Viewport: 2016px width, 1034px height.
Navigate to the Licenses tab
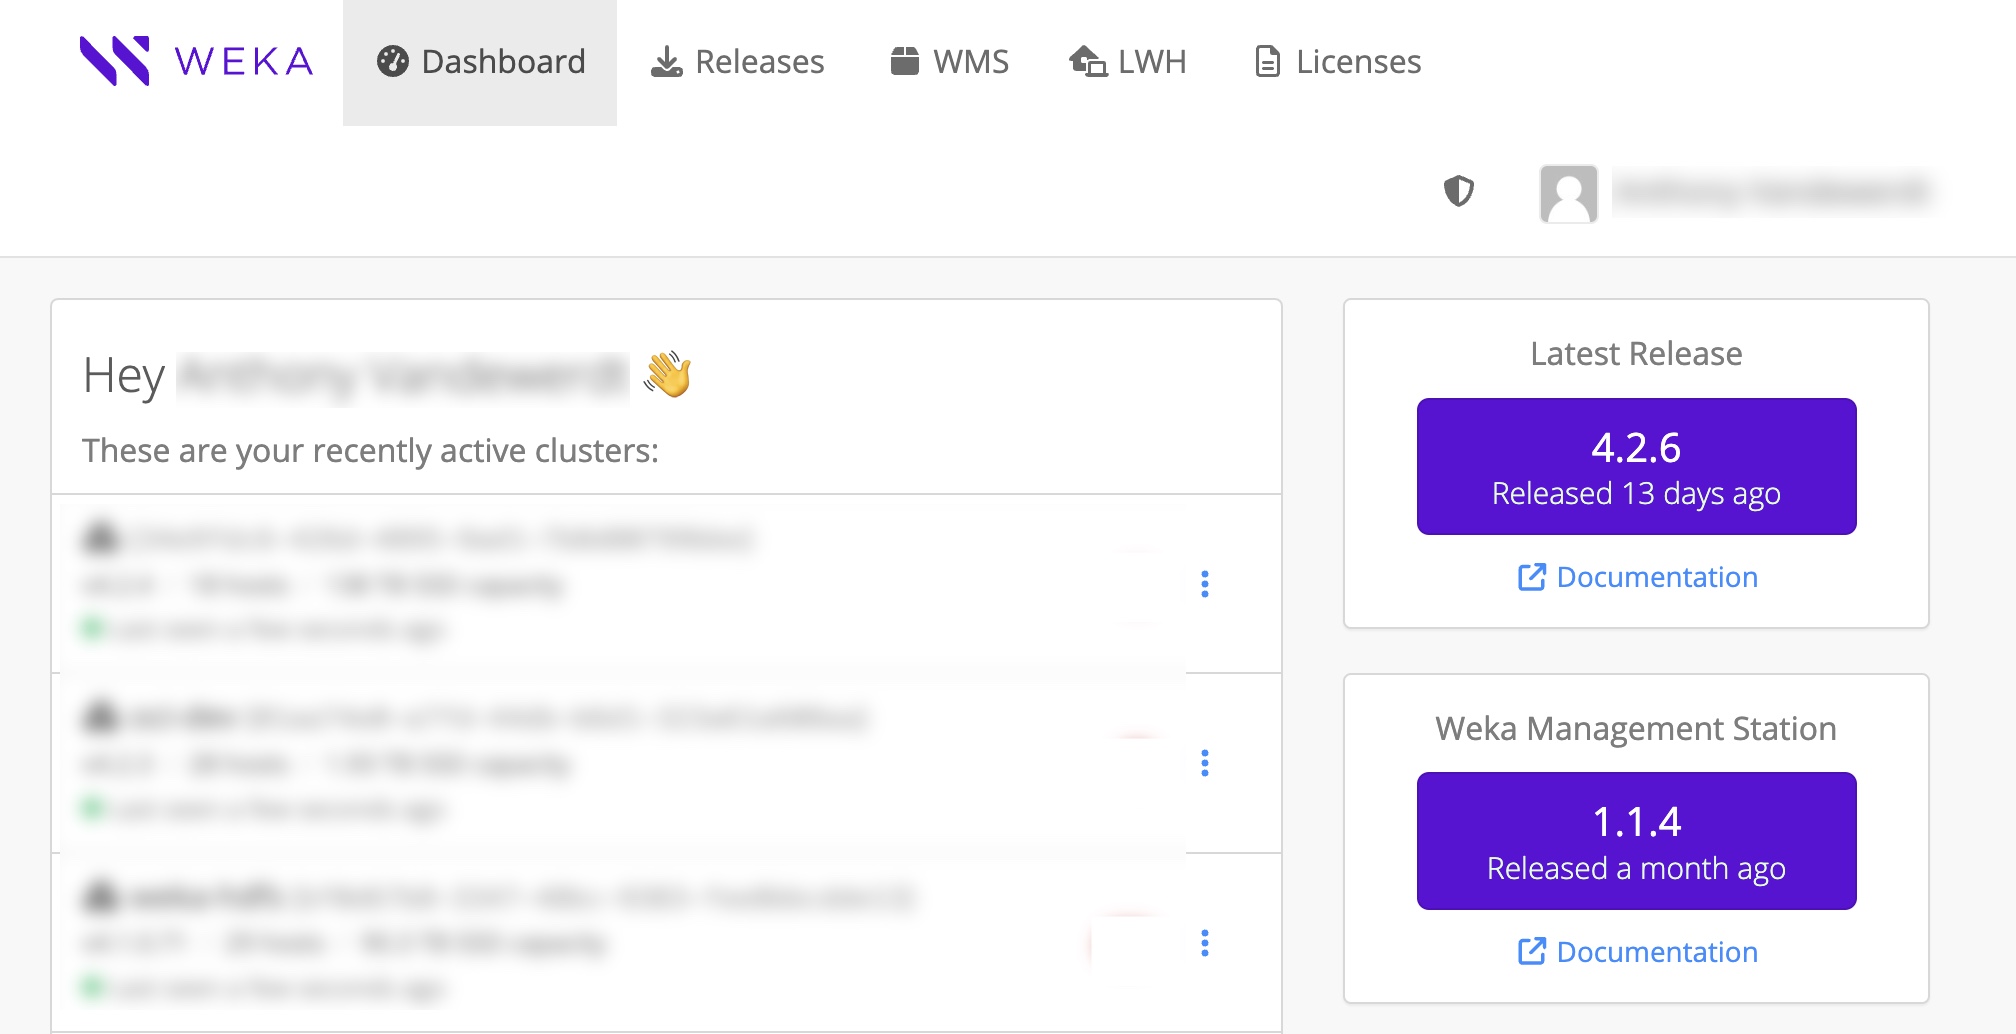coord(1337,62)
